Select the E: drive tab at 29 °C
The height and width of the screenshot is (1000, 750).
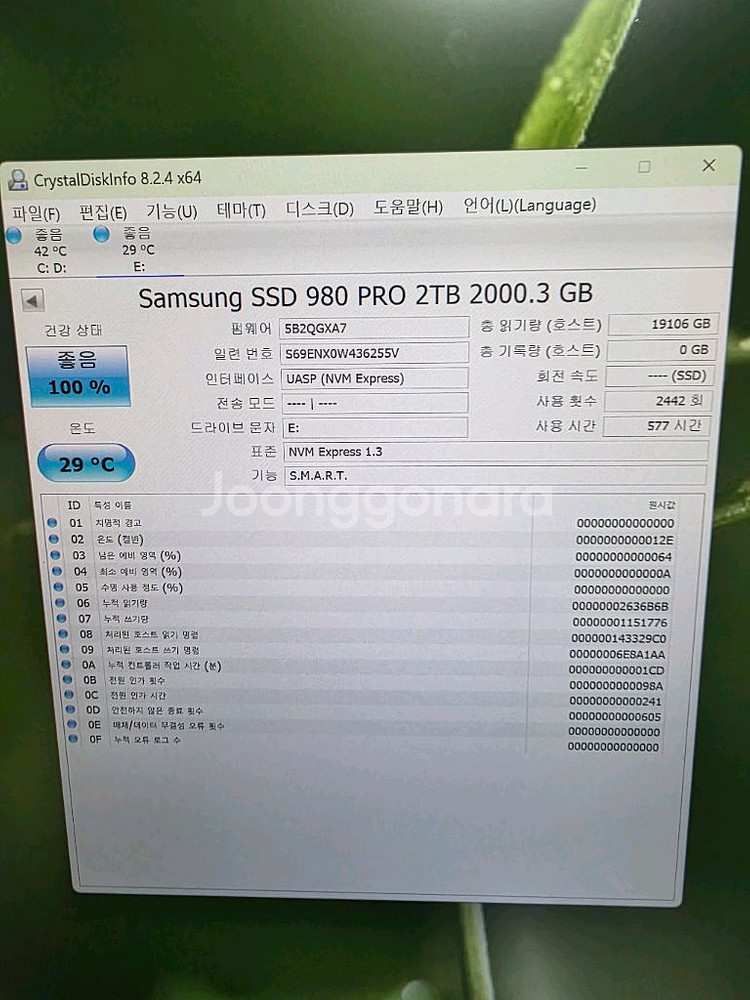138,250
